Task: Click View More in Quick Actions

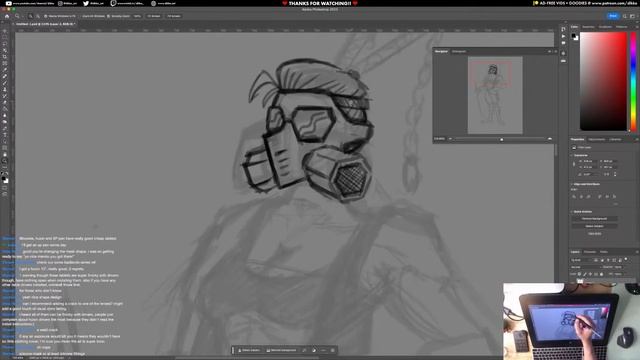Action: point(595,234)
